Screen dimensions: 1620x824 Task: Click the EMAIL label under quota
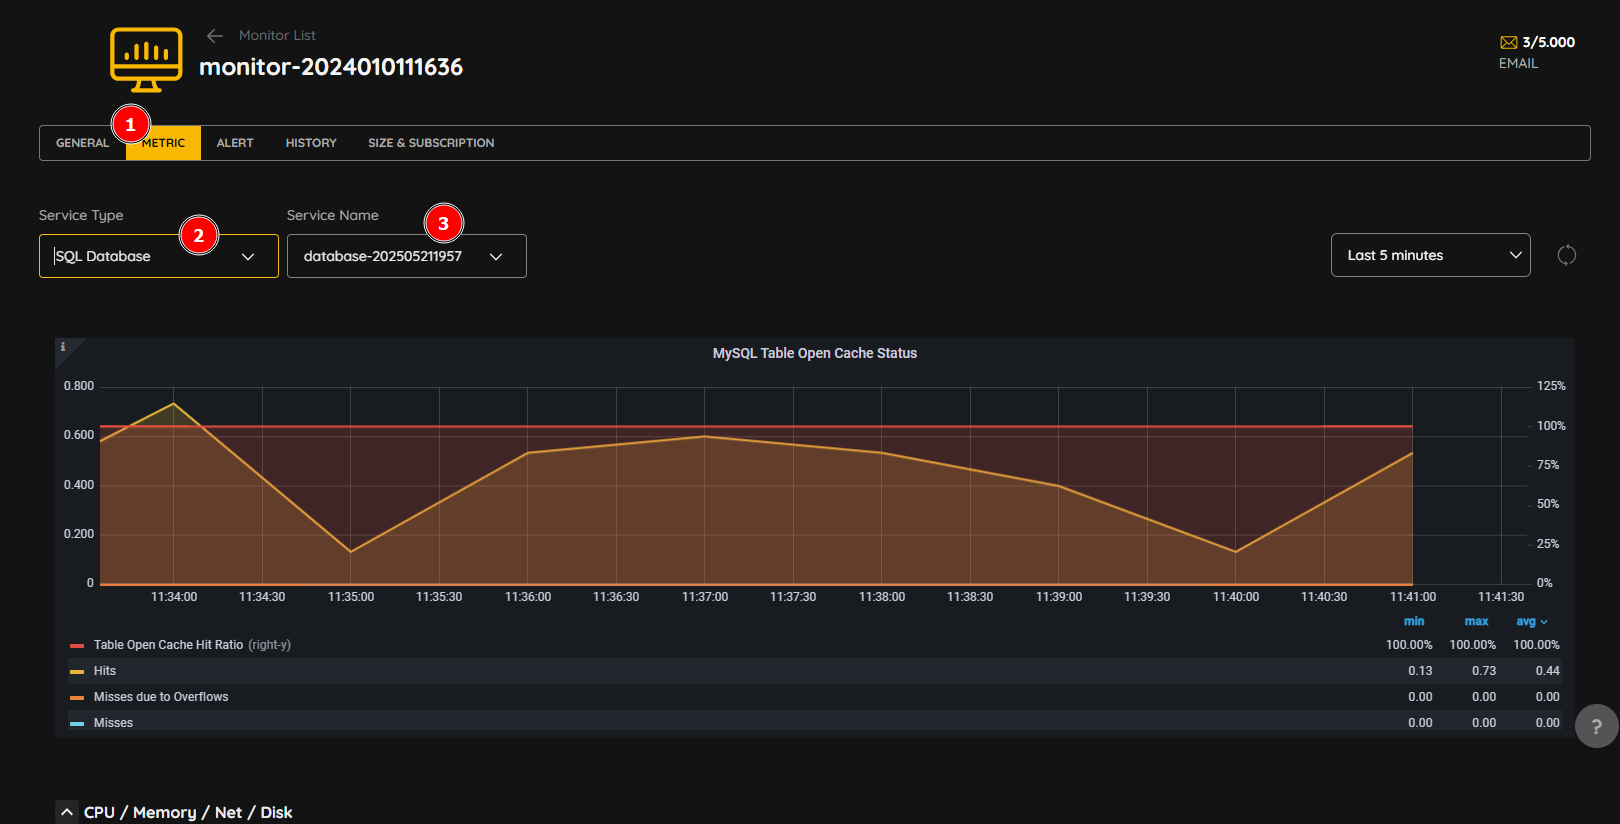pos(1518,63)
